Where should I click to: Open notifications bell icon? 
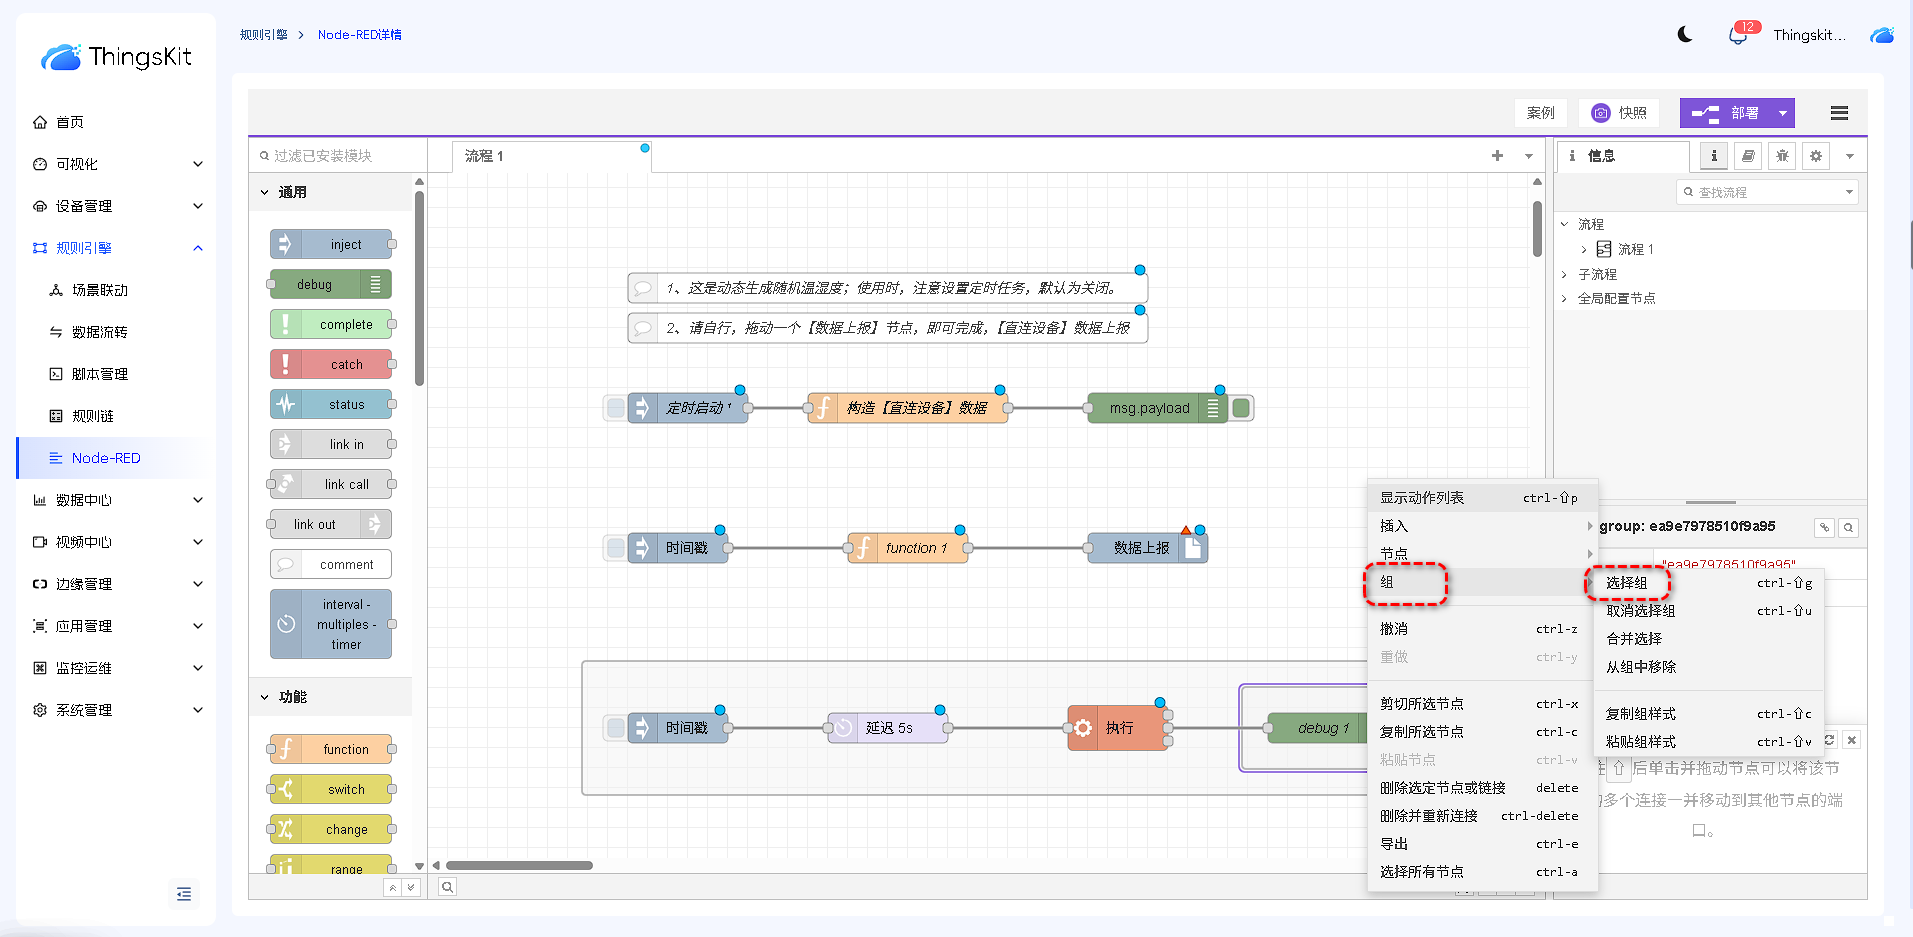[1738, 36]
